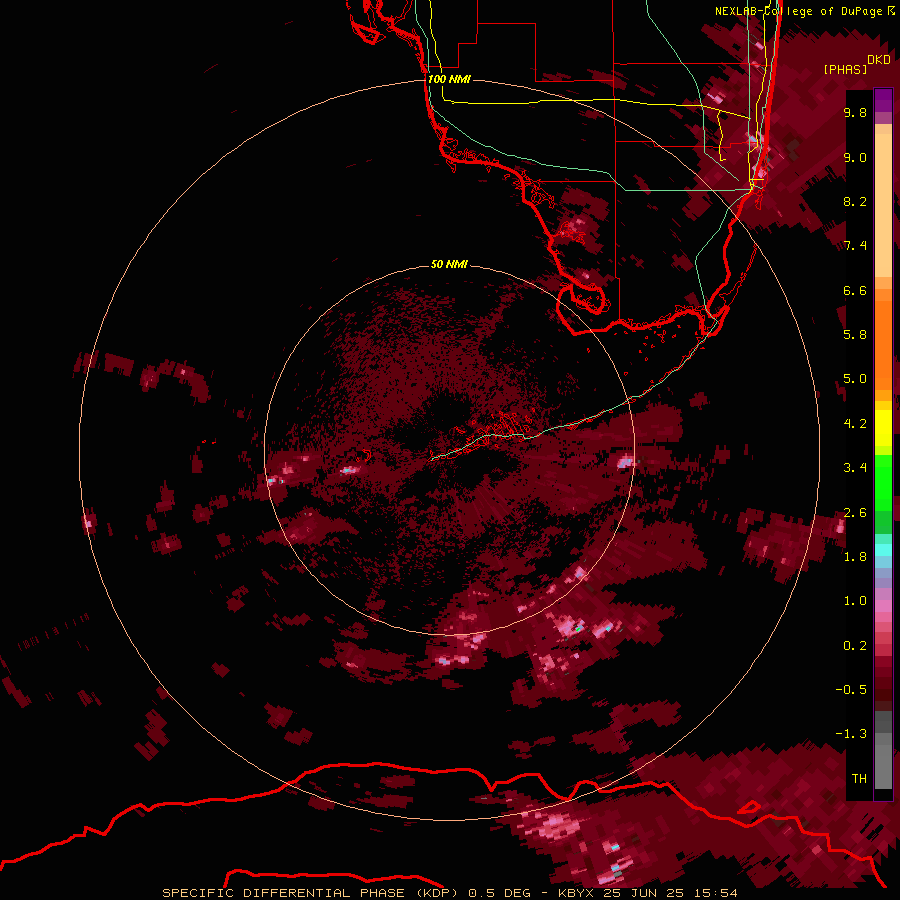900x900 pixels.
Task: Select the 100 NMI range ring label
Action: [449, 79]
